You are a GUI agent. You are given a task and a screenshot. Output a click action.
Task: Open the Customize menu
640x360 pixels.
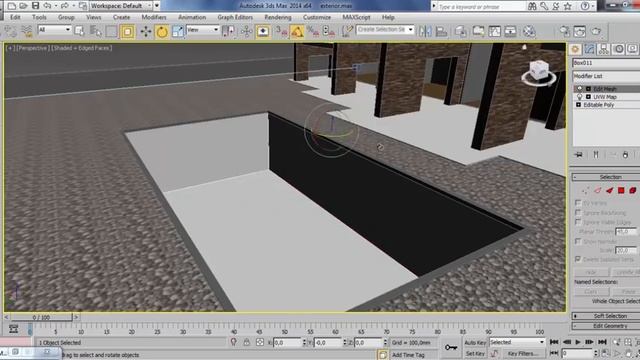point(317,17)
